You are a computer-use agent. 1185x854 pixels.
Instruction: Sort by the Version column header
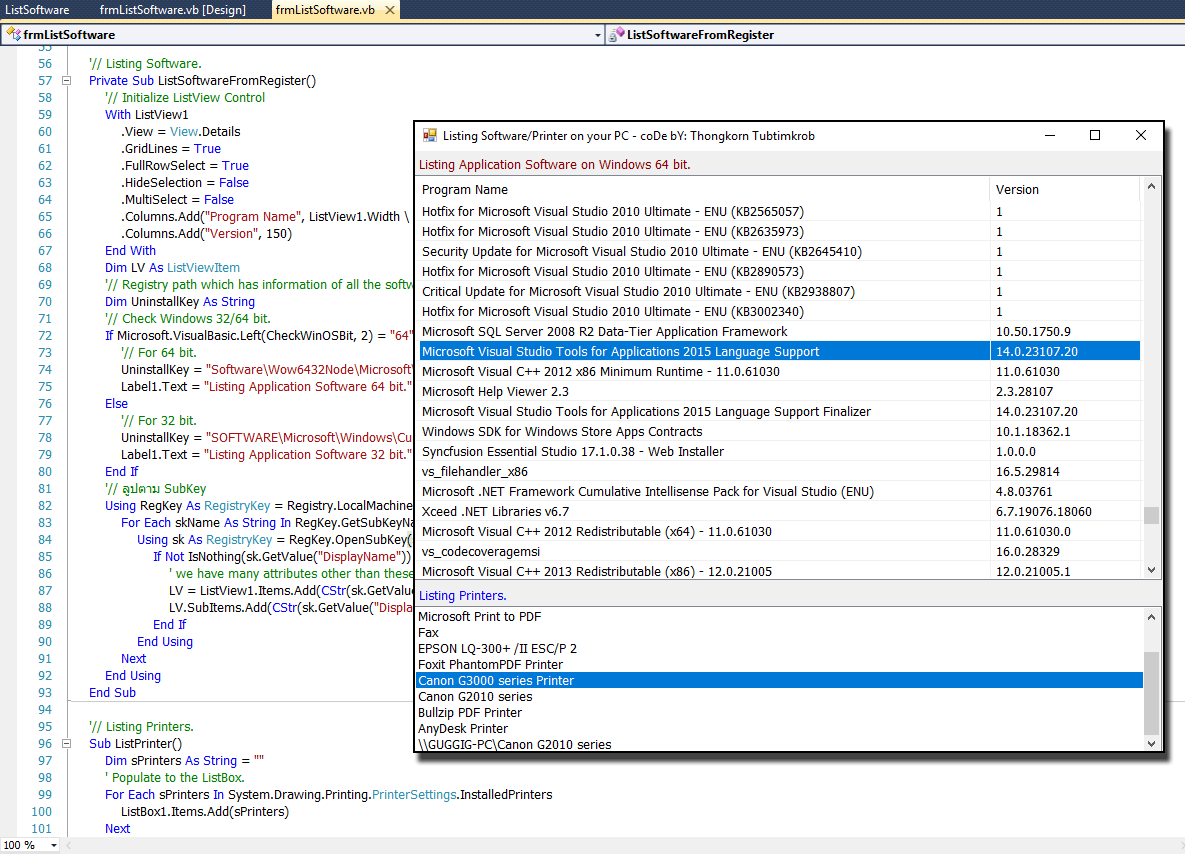(x=1065, y=190)
